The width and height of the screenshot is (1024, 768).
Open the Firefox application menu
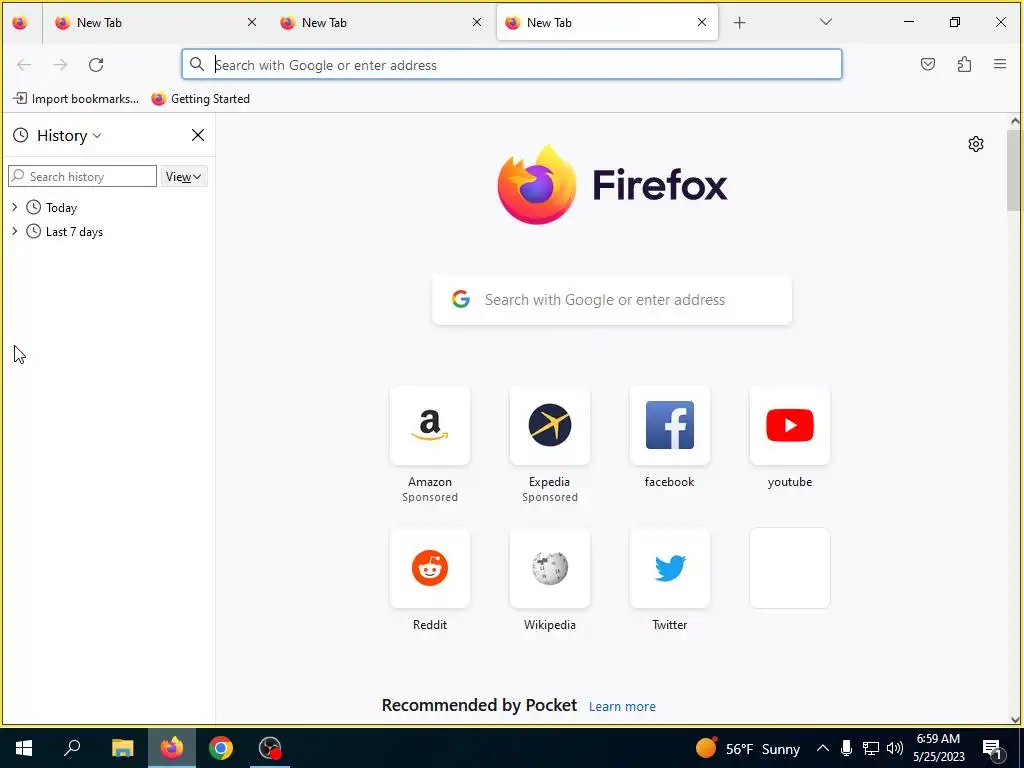coord(1000,64)
